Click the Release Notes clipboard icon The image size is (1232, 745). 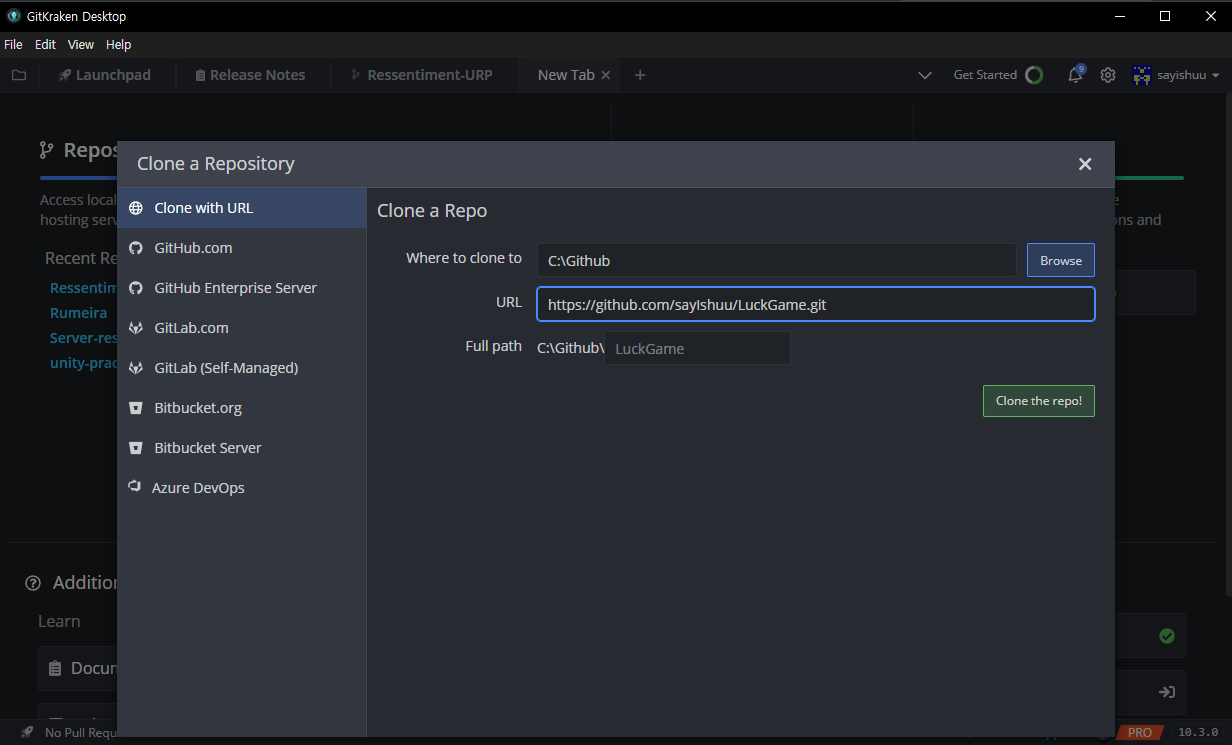click(200, 75)
